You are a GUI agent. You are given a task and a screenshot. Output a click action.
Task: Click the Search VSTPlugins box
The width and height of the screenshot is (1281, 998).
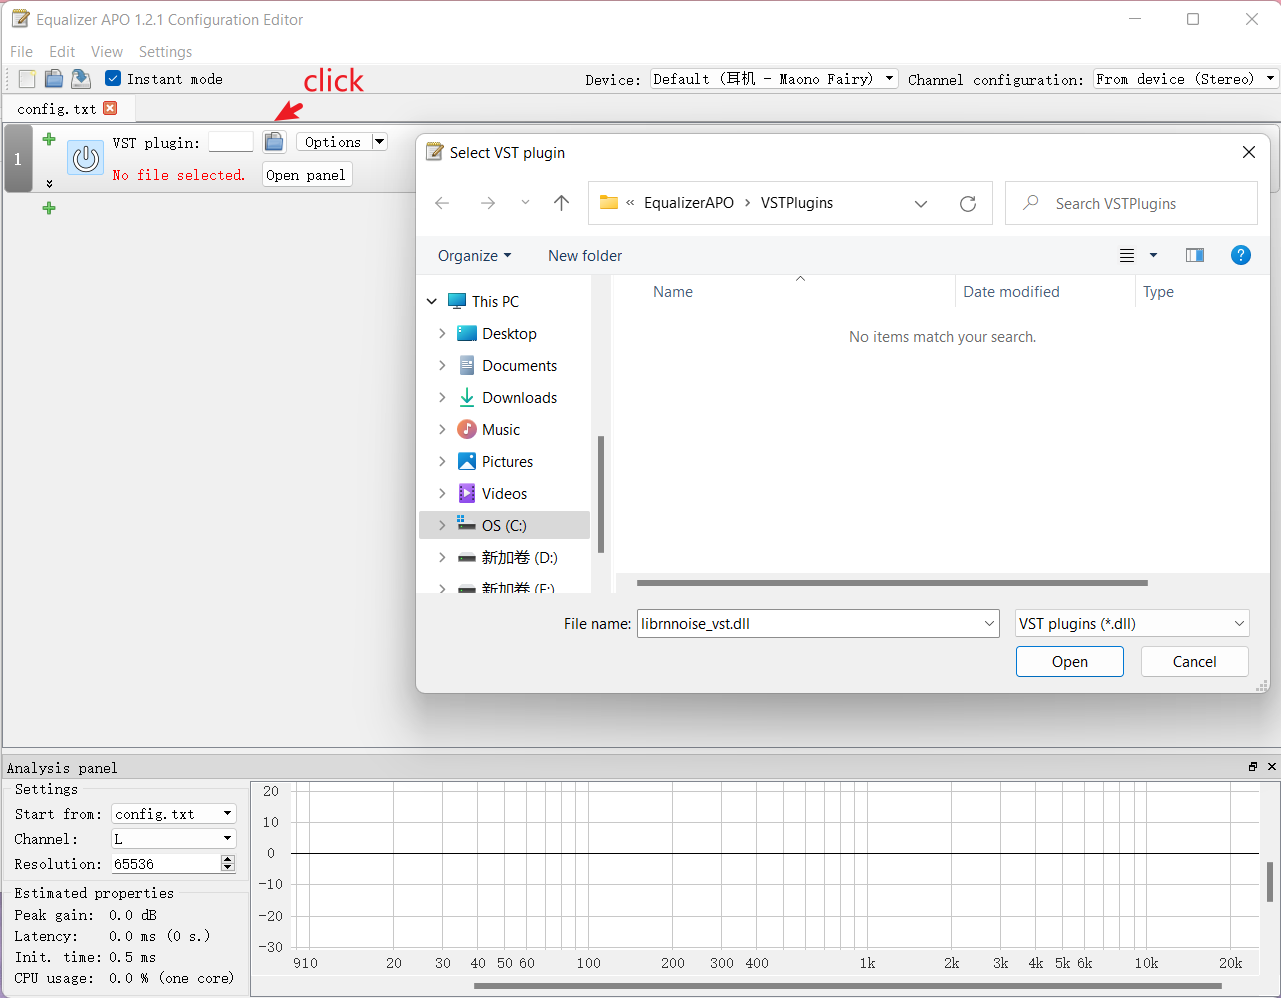coord(1131,203)
